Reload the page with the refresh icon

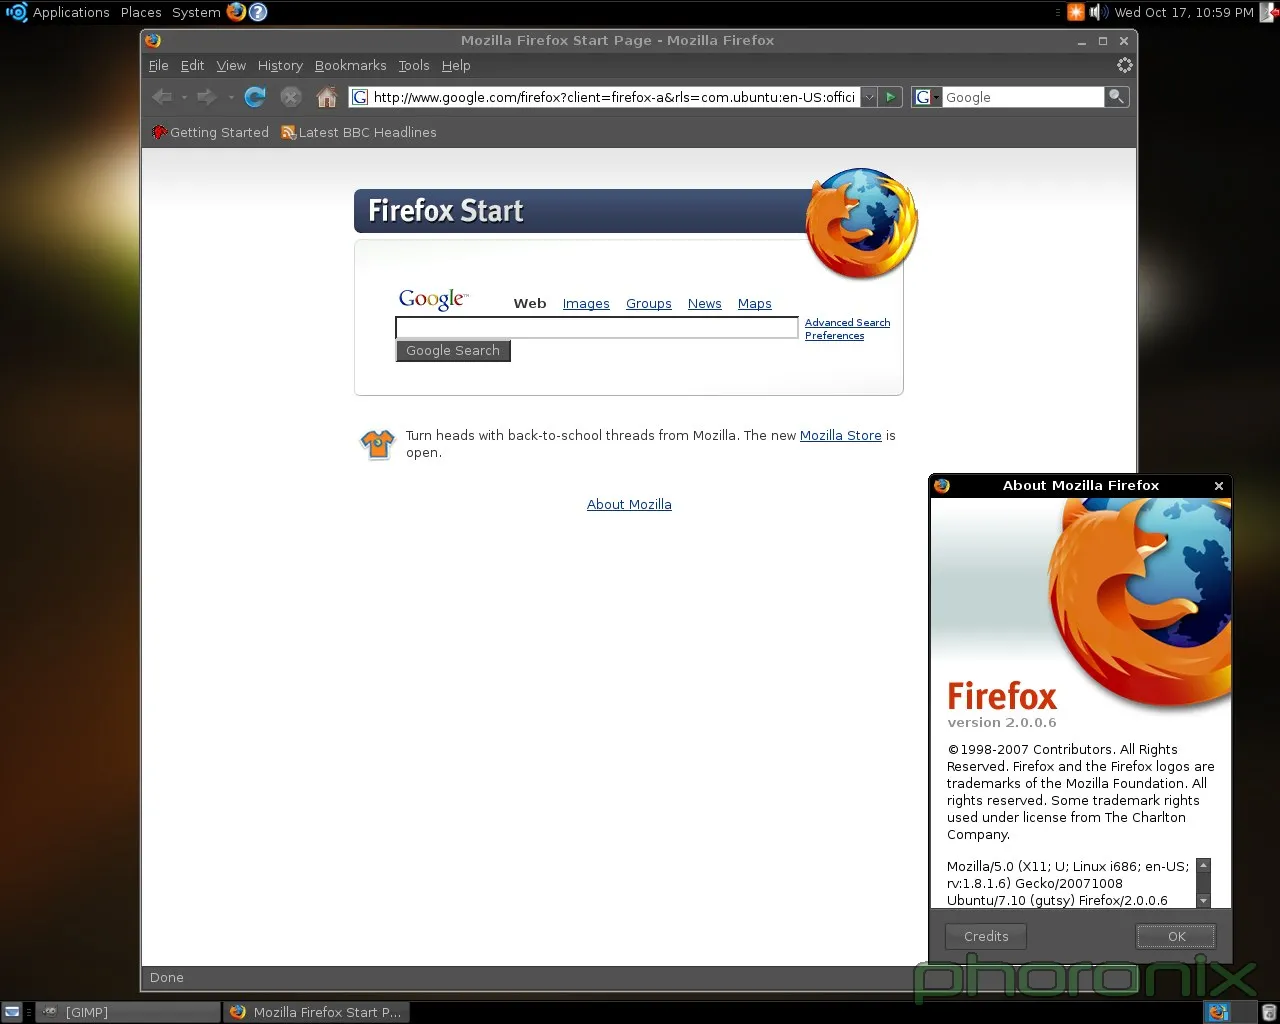(x=255, y=97)
